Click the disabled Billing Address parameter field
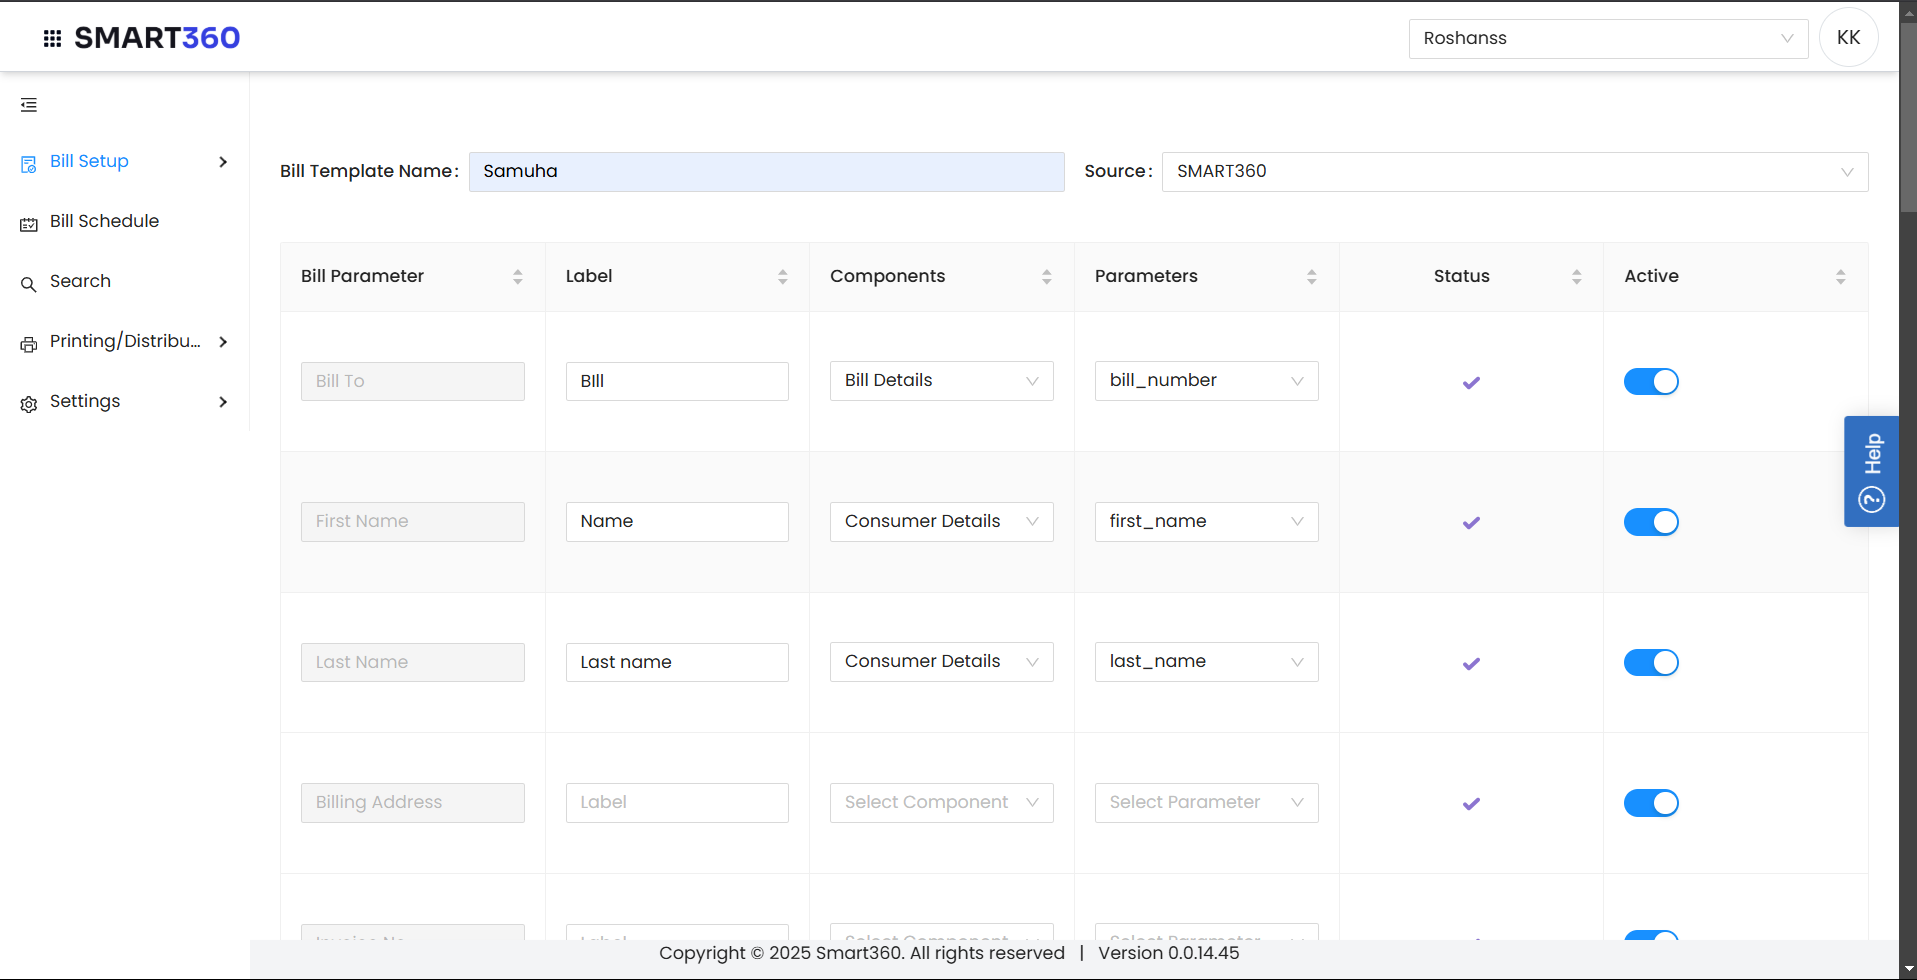The image size is (1917, 980). pyautogui.click(x=412, y=803)
